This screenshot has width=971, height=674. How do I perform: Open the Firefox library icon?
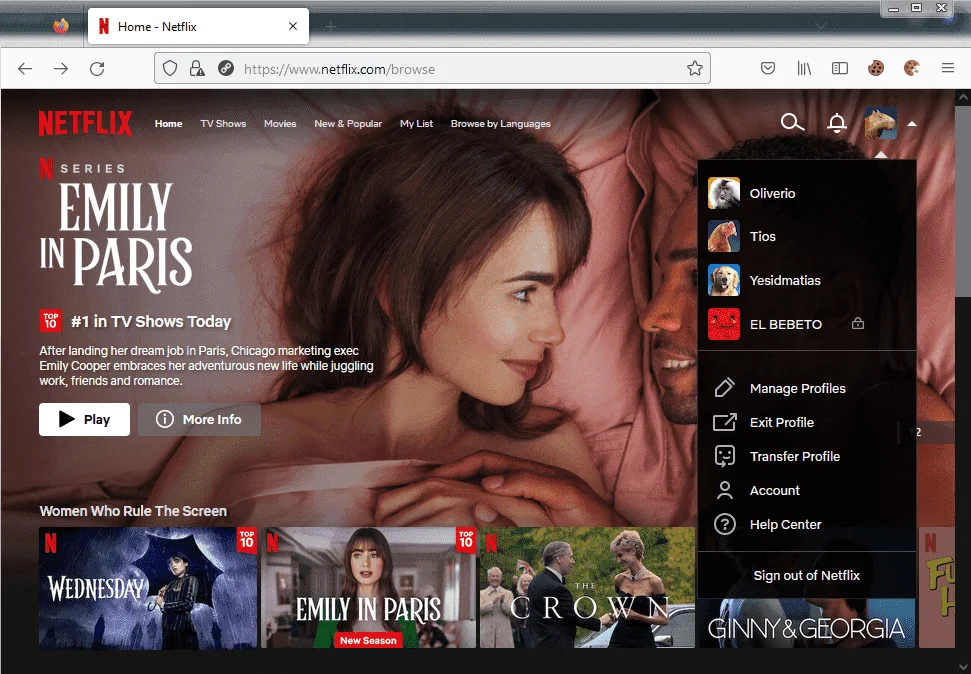tap(804, 68)
